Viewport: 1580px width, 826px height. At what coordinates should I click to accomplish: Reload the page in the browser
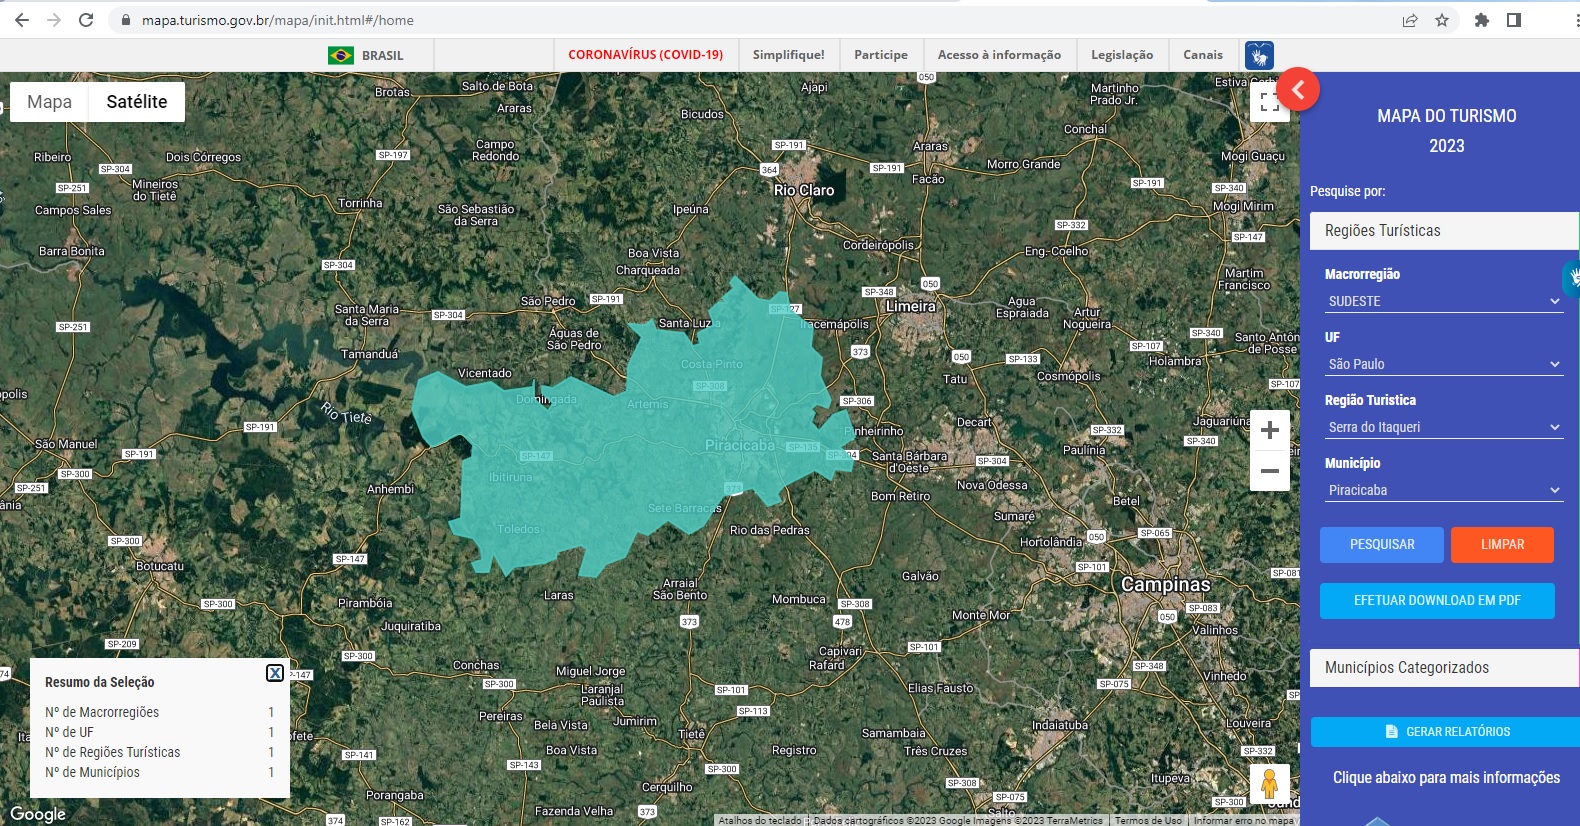[x=86, y=20]
